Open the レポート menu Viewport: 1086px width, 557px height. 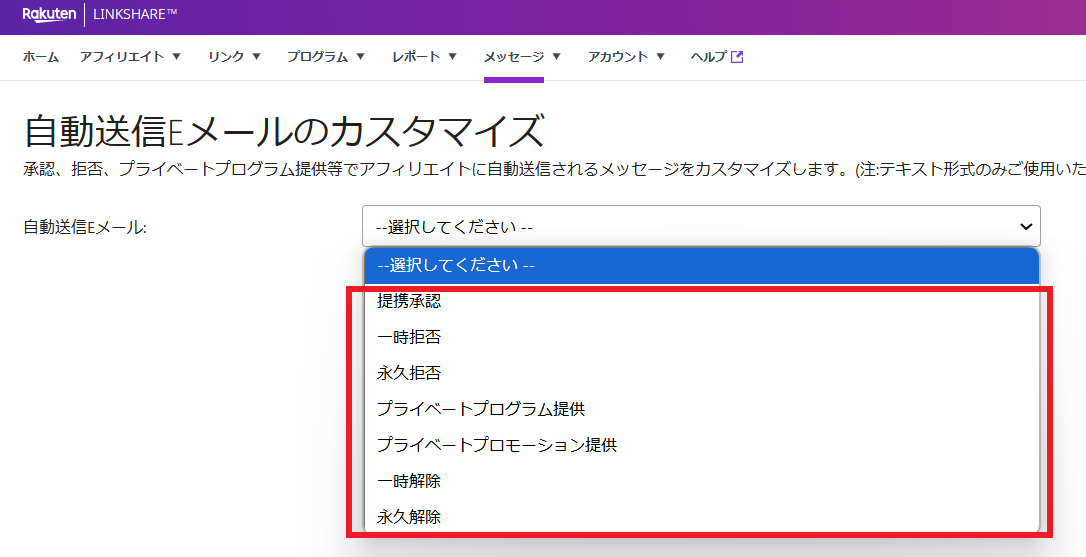tap(424, 57)
